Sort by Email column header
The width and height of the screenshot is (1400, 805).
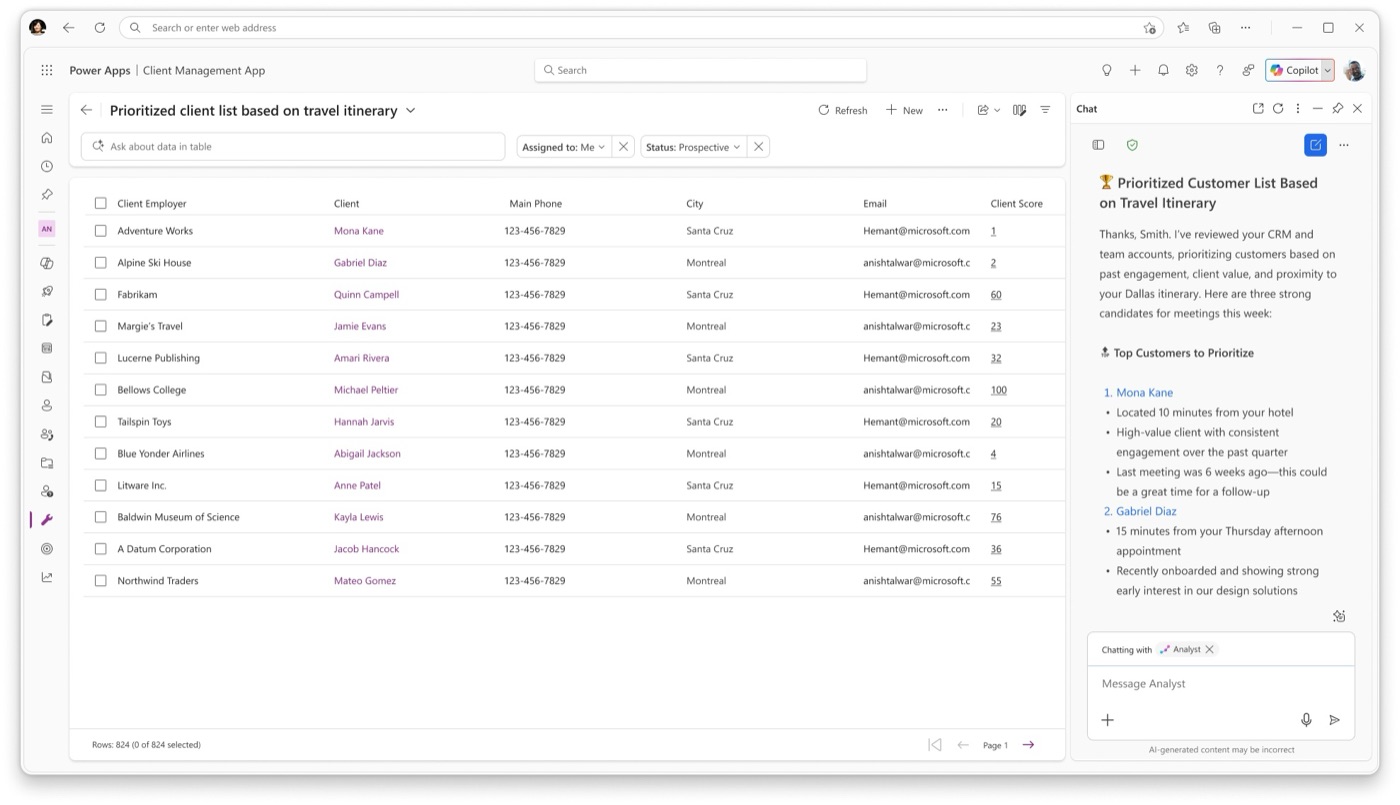[x=875, y=203]
